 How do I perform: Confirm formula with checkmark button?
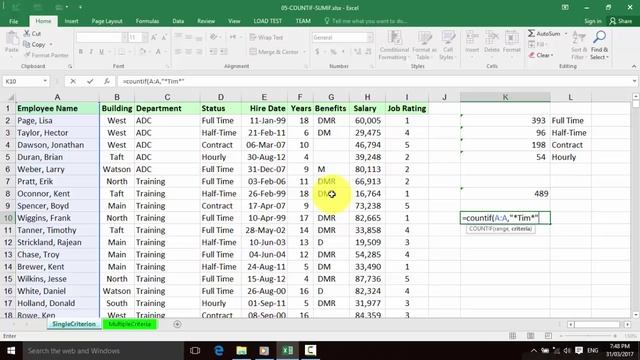pyautogui.click(x=90, y=81)
